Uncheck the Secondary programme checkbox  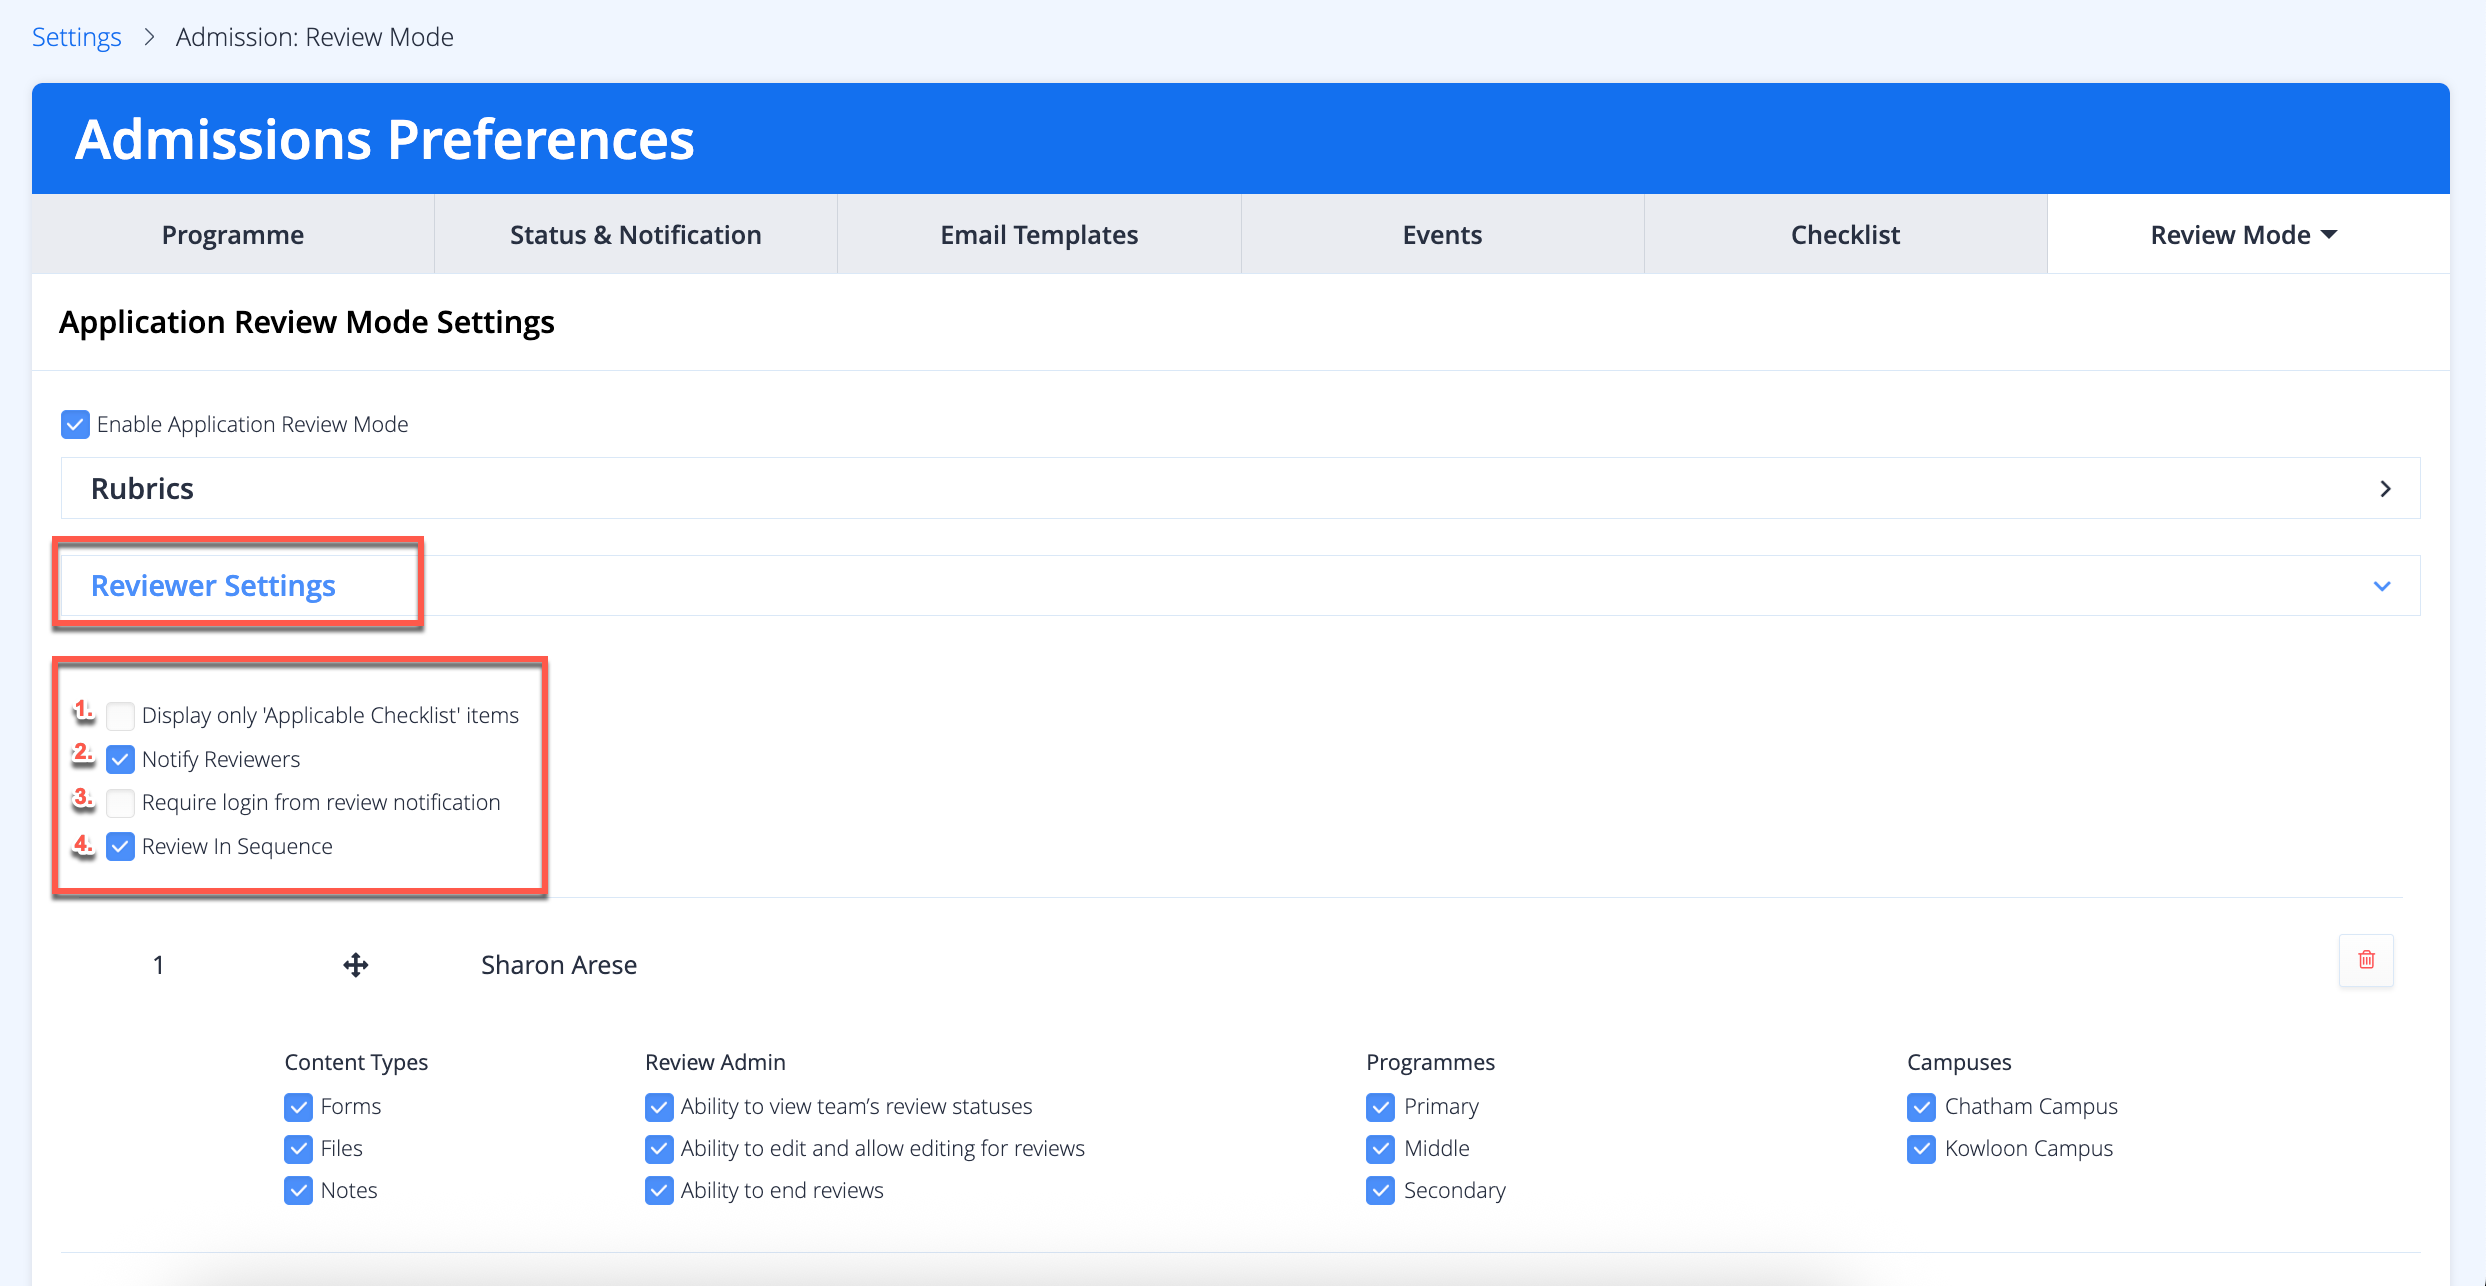click(1380, 1191)
